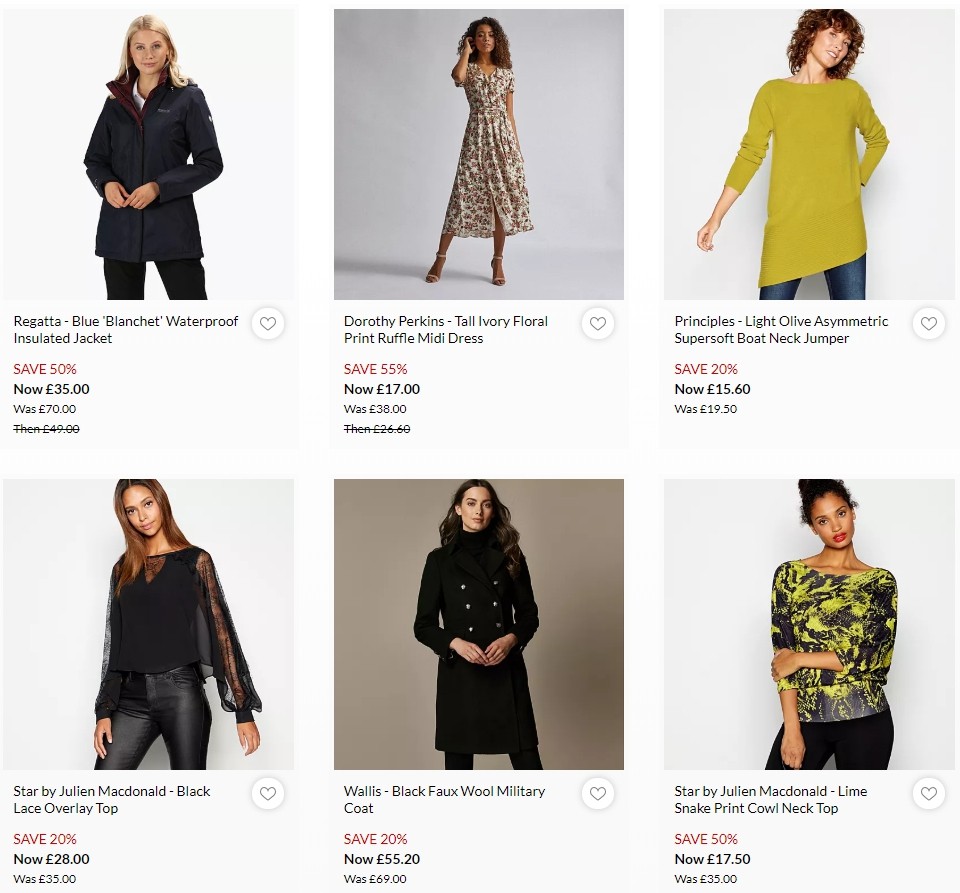Open the Star by Julien Macdonald Black Lace Overlay Top
960x893 pixels.
coord(111,799)
